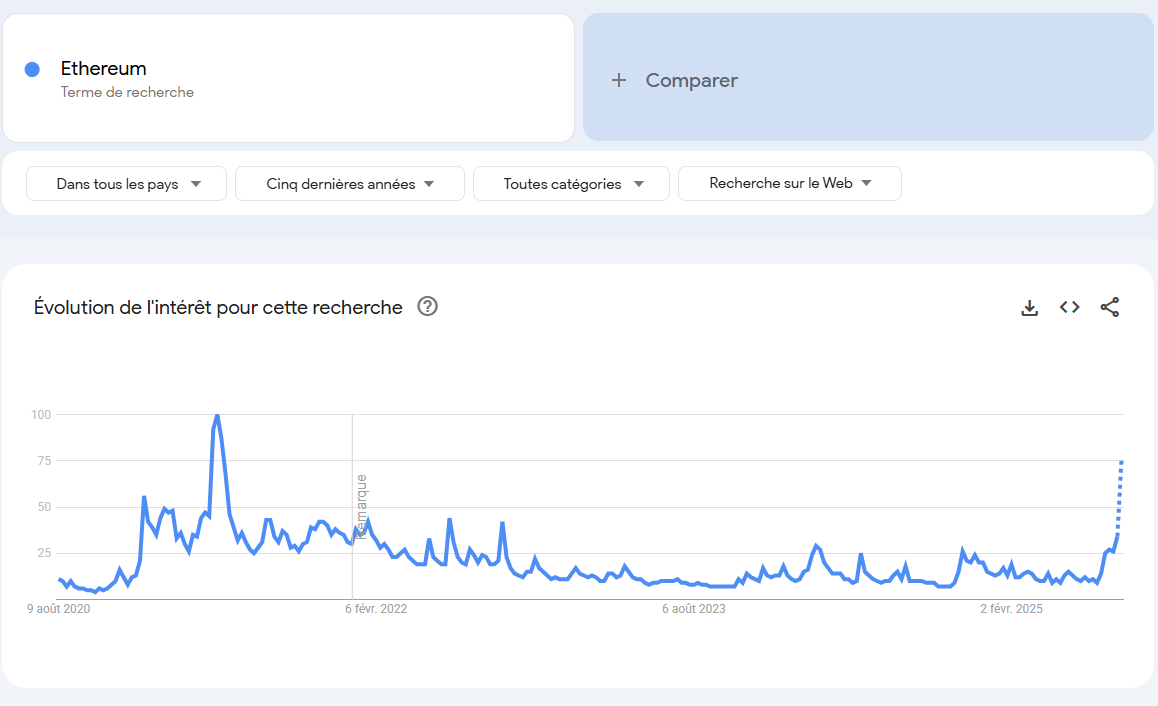Click the plus icon beside Comparer
This screenshot has height=706, width=1158.
pos(619,80)
